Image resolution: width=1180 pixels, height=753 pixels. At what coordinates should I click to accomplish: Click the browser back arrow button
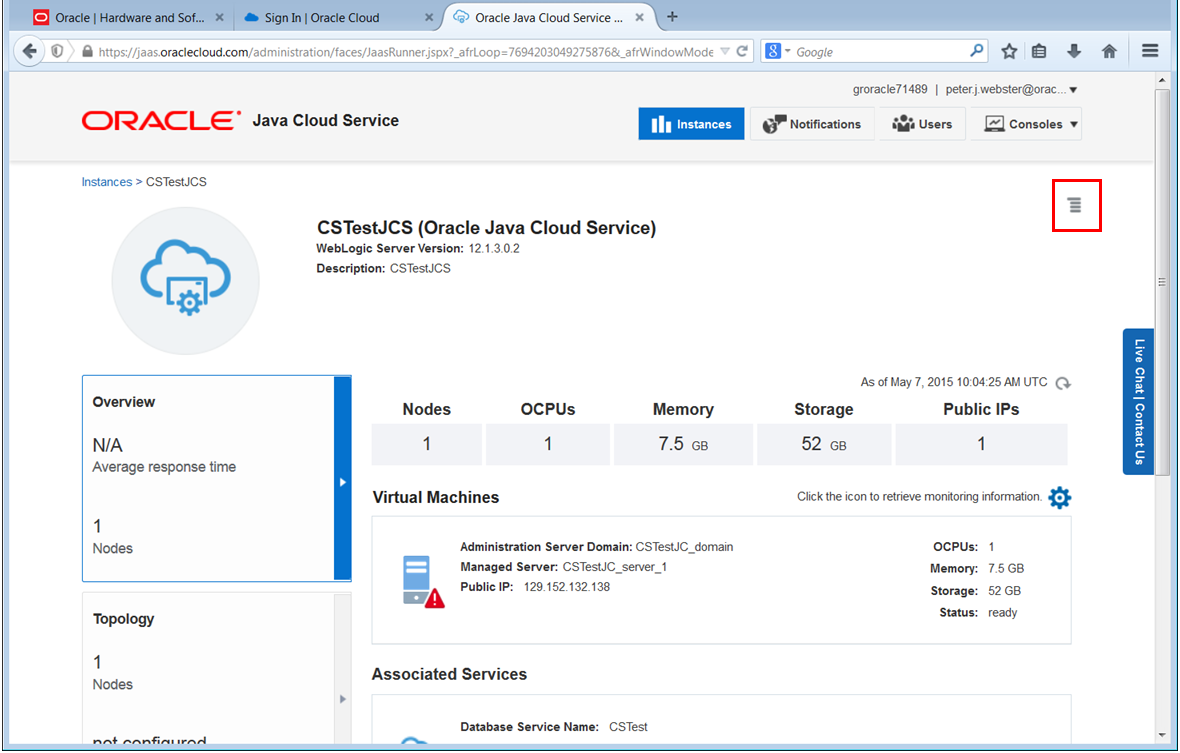pos(29,51)
